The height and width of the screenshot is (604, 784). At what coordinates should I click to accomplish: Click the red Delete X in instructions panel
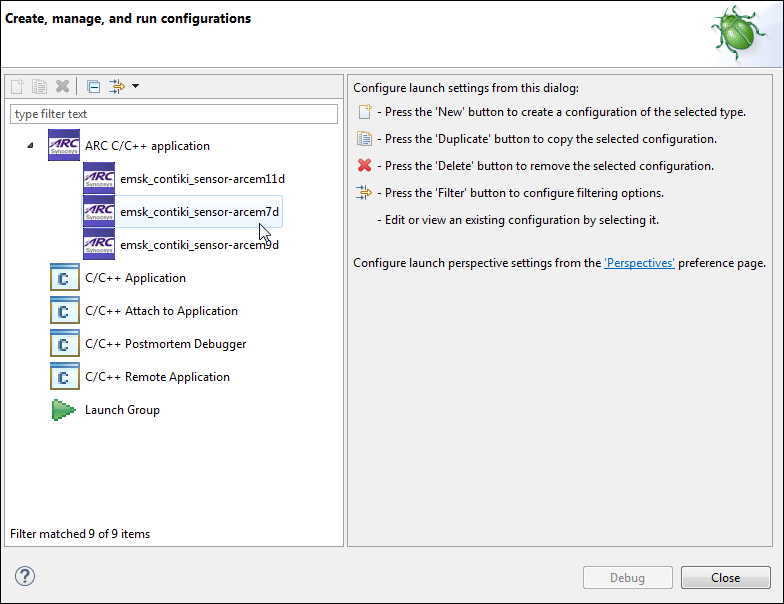point(364,165)
